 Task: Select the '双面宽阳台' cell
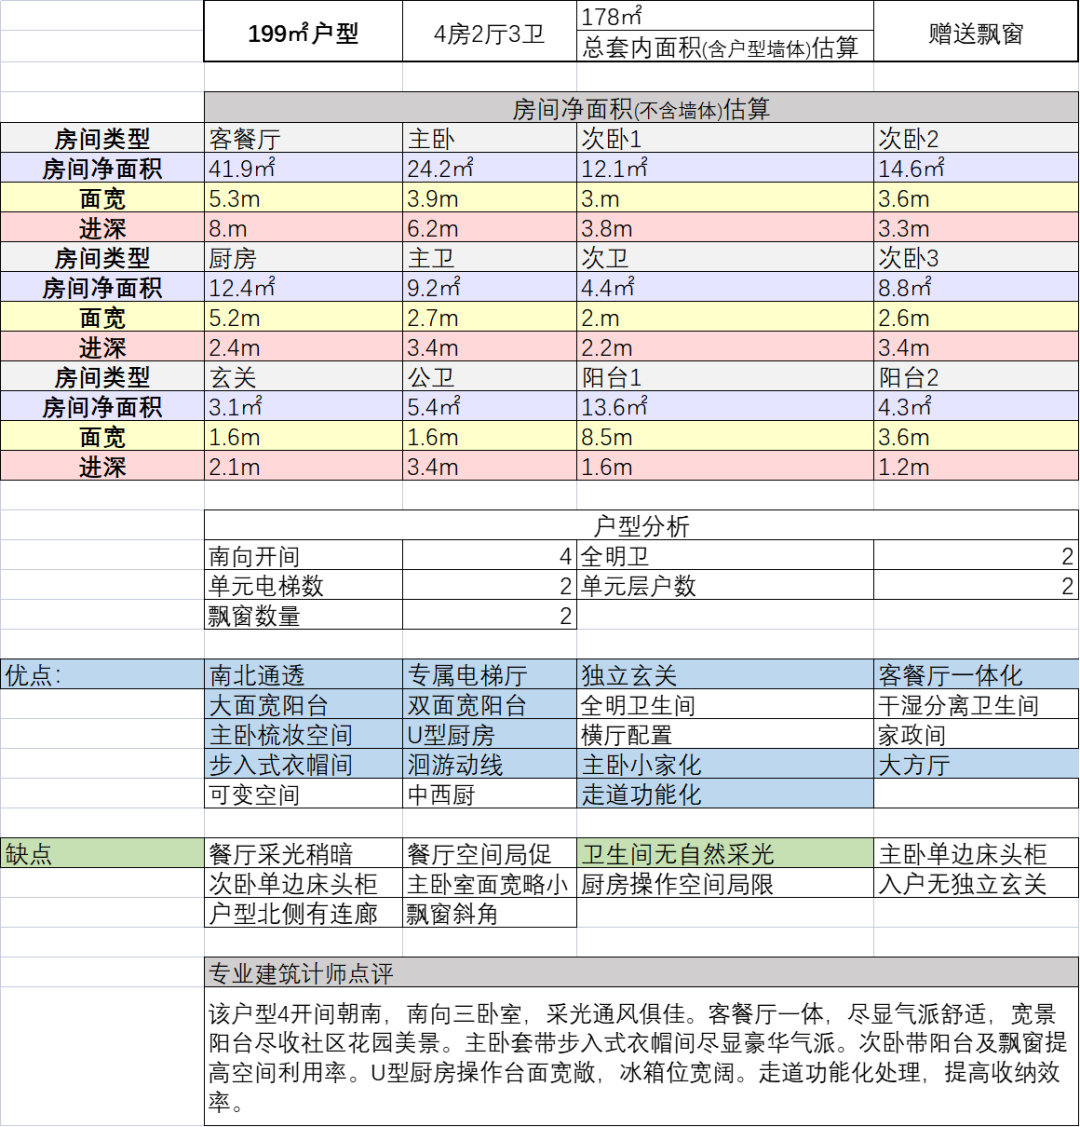coord(489,704)
